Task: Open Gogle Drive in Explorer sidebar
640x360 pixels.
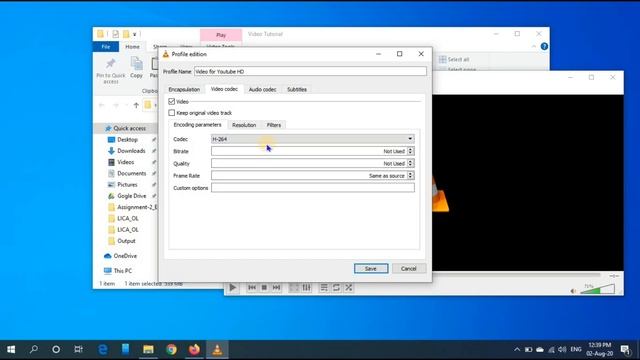Action: pyautogui.click(x=131, y=196)
